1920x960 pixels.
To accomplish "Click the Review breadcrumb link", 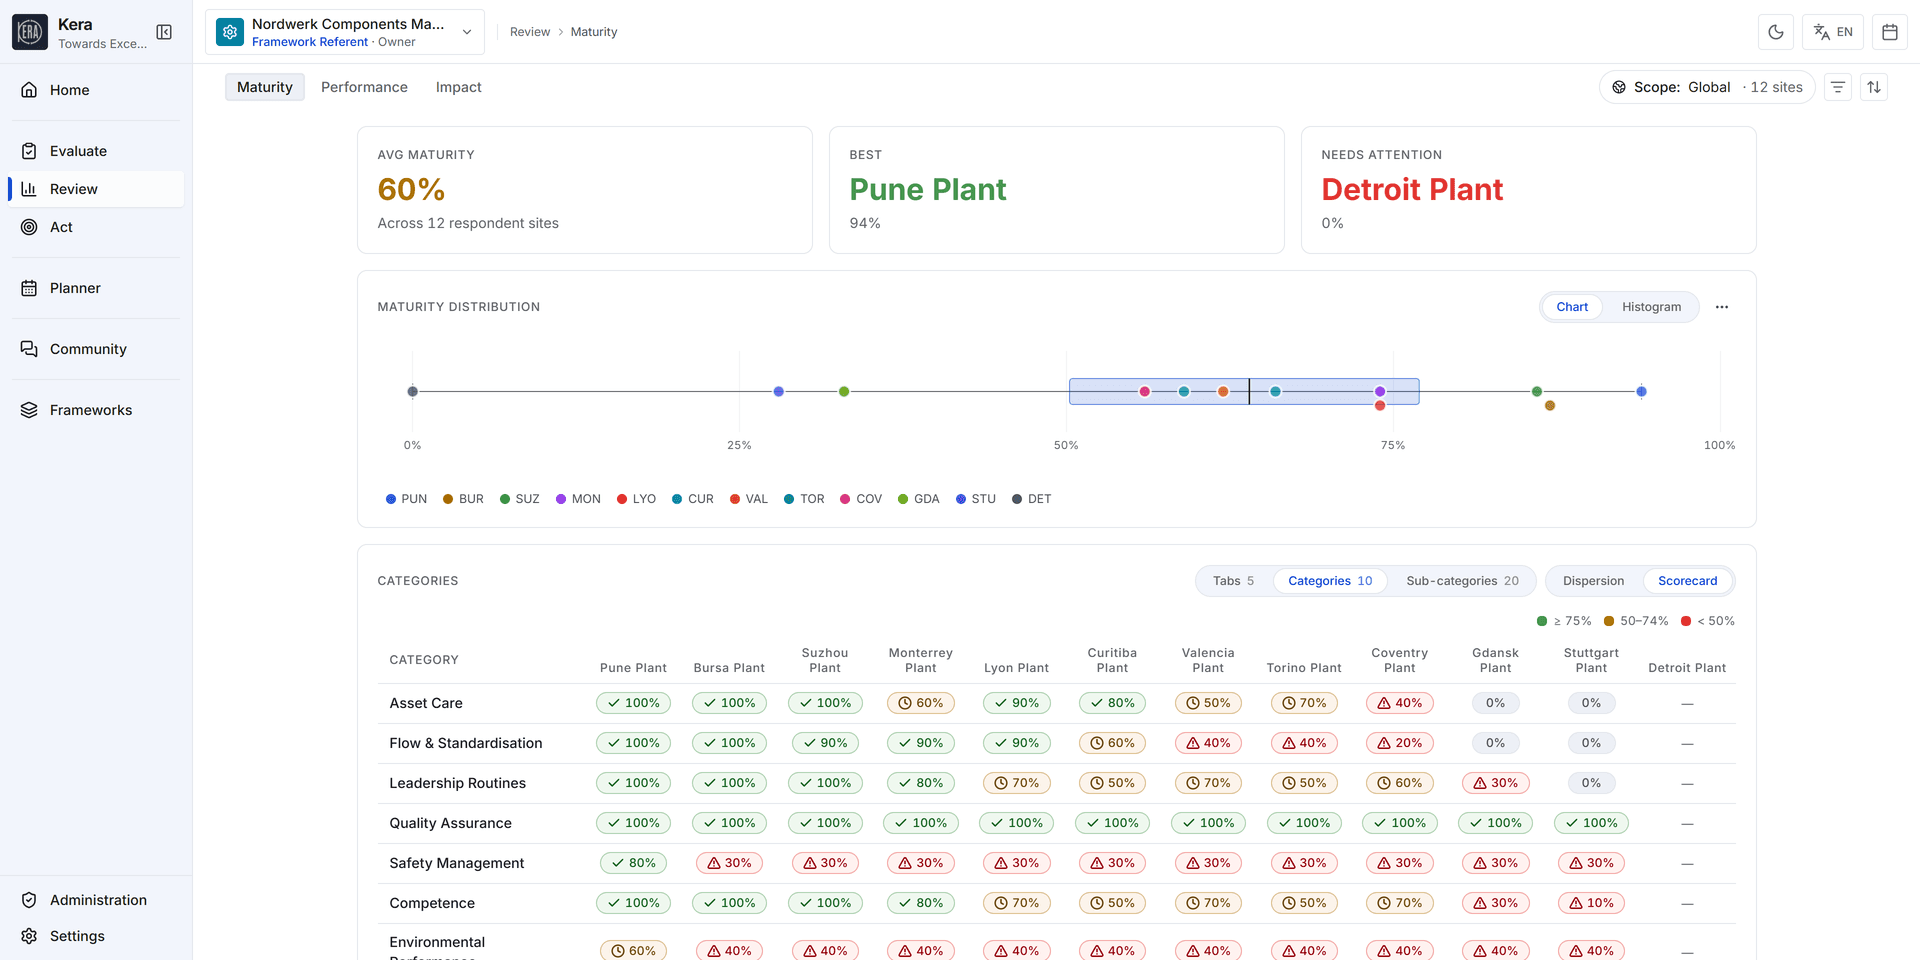I will click(530, 32).
